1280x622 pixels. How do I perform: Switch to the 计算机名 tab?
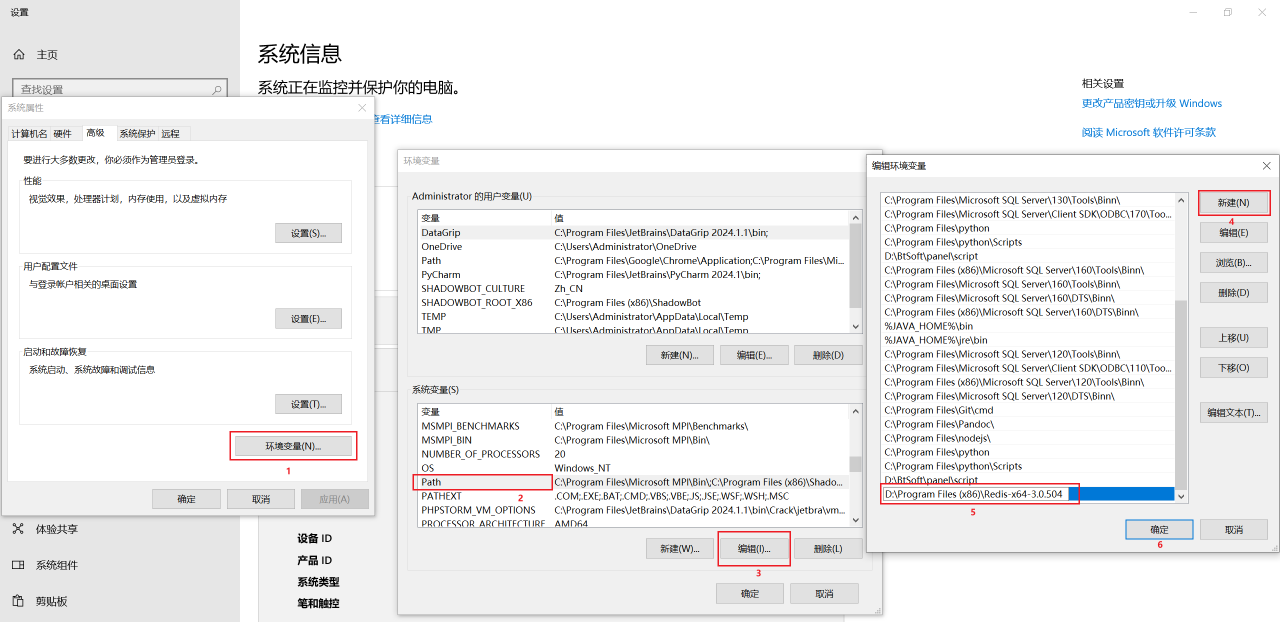tap(29, 134)
